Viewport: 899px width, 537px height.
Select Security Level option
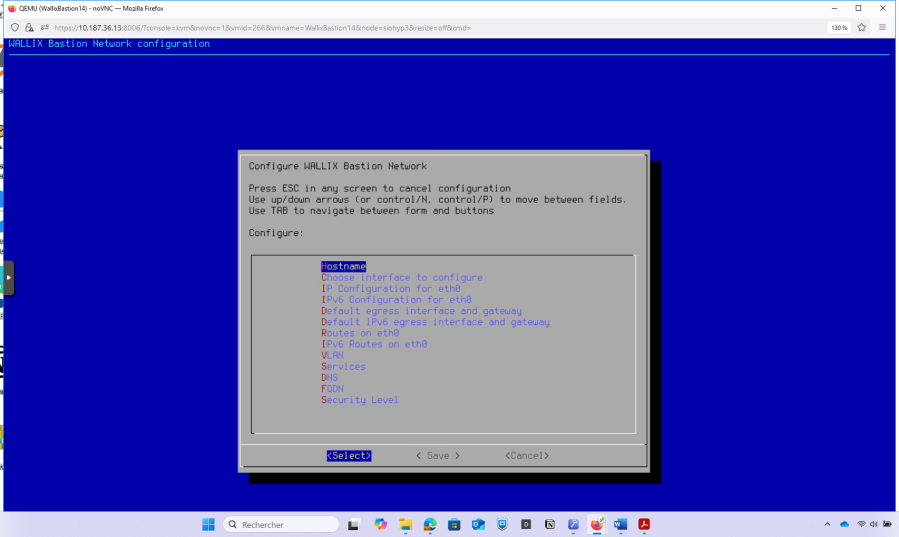click(x=359, y=400)
